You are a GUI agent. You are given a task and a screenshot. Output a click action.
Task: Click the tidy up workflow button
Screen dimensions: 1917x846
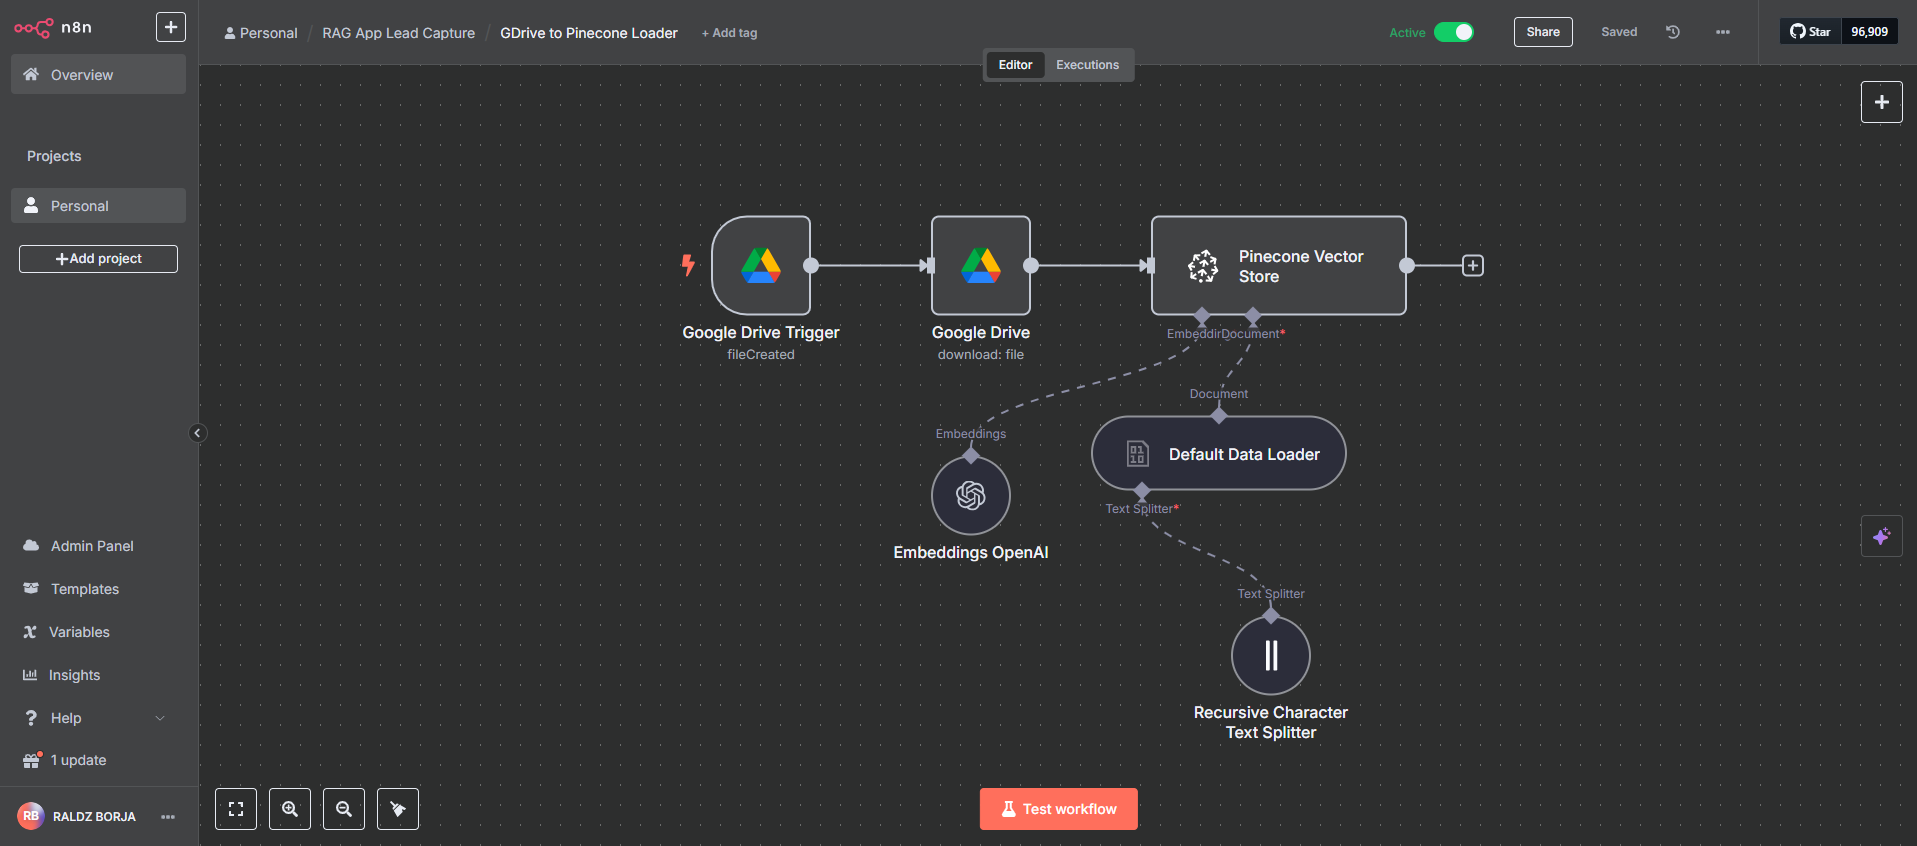[x=398, y=809]
